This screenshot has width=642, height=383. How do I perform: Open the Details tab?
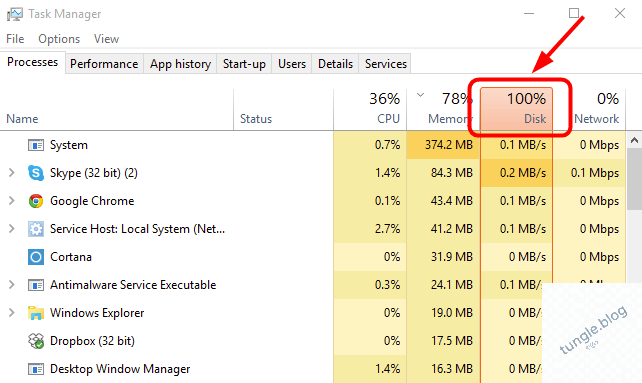[335, 64]
